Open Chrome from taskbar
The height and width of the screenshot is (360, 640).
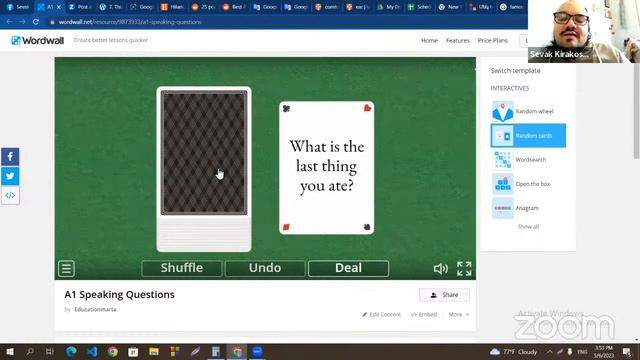[x=113, y=351]
